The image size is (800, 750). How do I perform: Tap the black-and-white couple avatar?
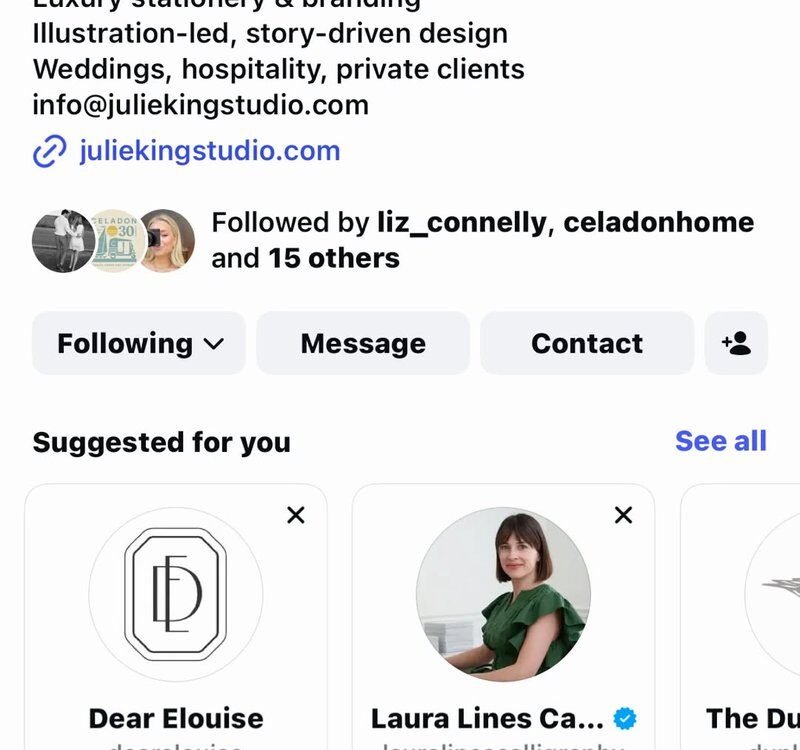[x=62, y=241]
